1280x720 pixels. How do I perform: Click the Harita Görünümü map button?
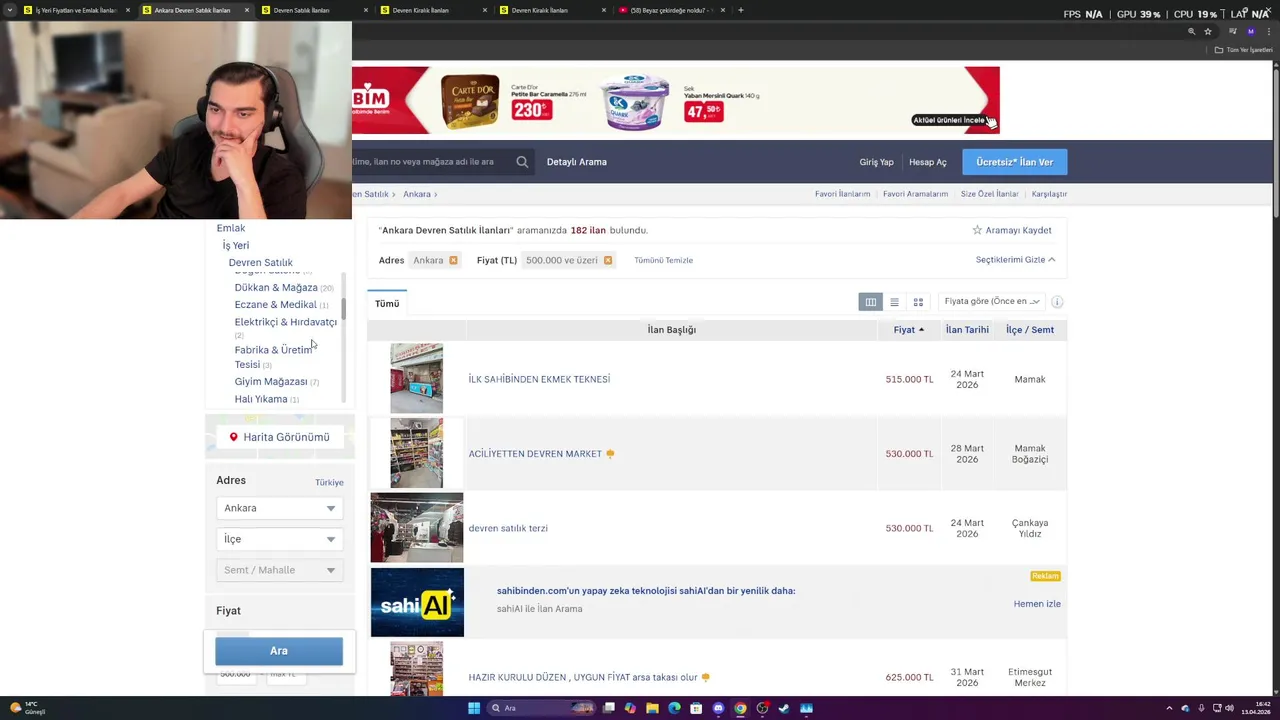pyautogui.click(x=279, y=437)
